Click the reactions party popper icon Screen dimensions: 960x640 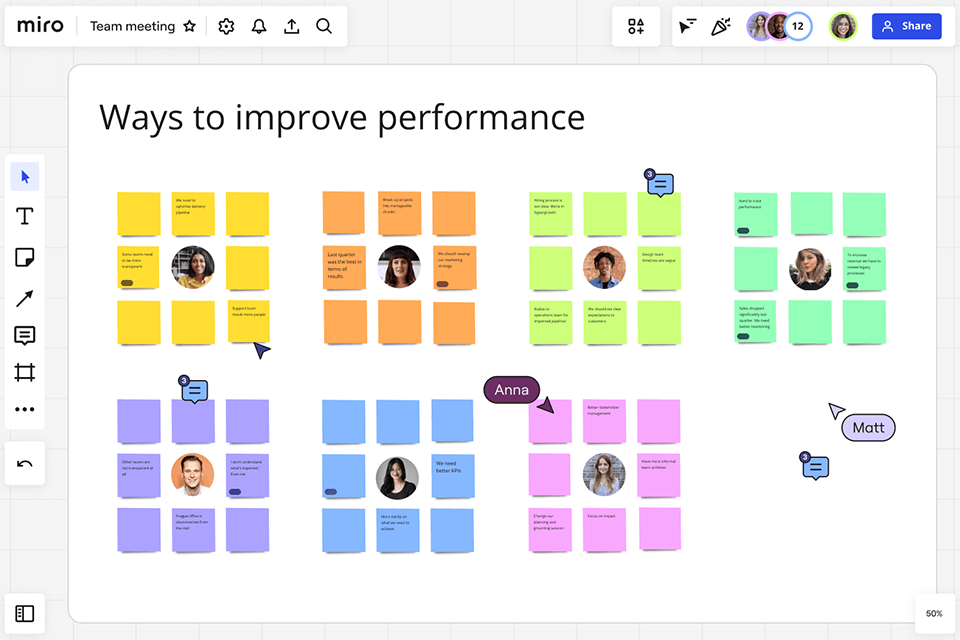click(721, 26)
